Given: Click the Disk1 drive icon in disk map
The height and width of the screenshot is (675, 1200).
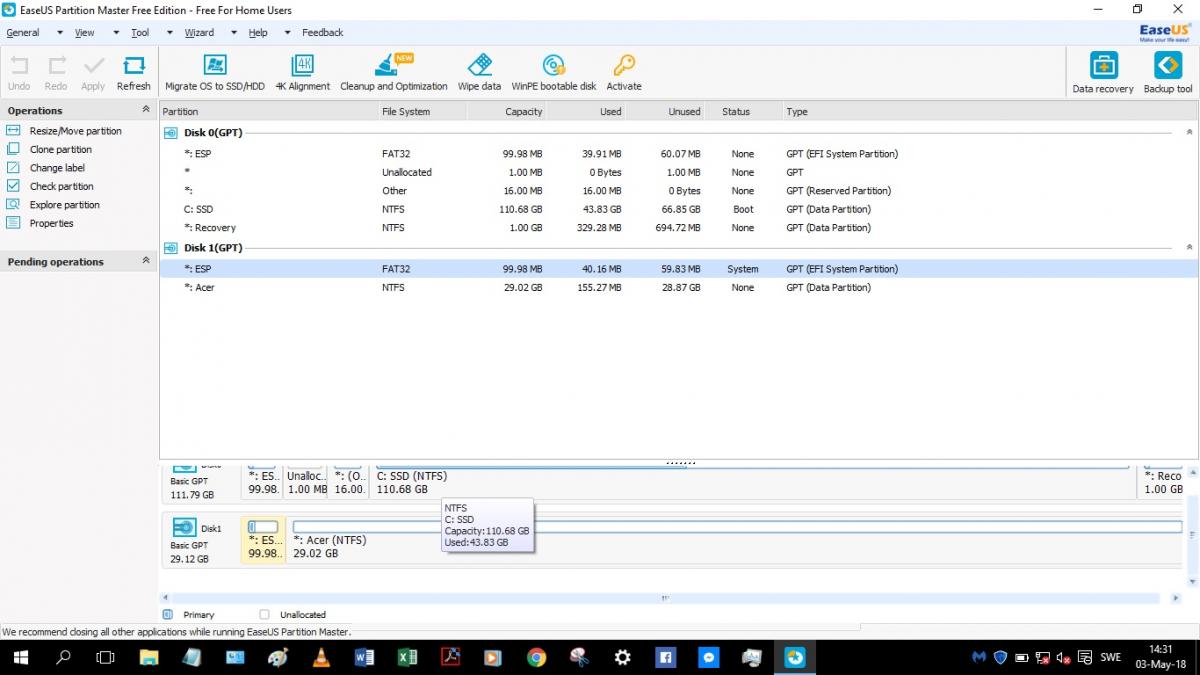Looking at the screenshot, I should pyautogui.click(x=184, y=527).
